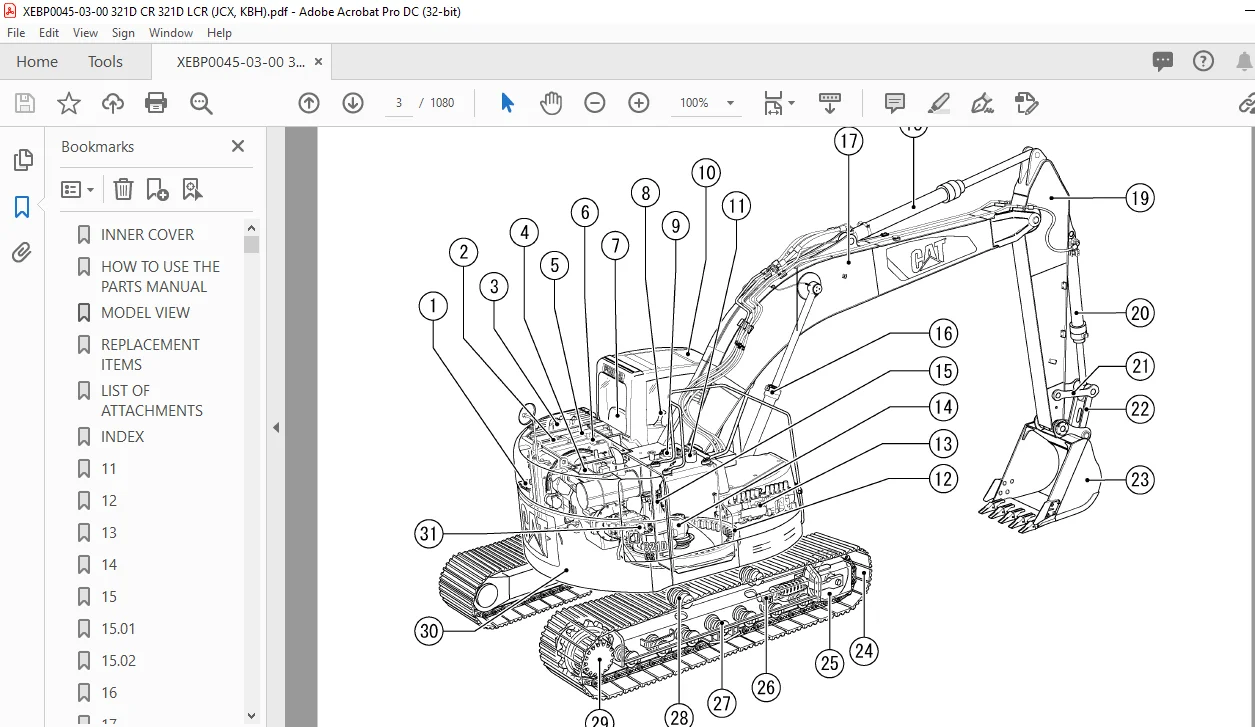This screenshot has height=727, width=1255.
Task: Open the Sign document pen tool
Action: pyautogui.click(x=983, y=103)
